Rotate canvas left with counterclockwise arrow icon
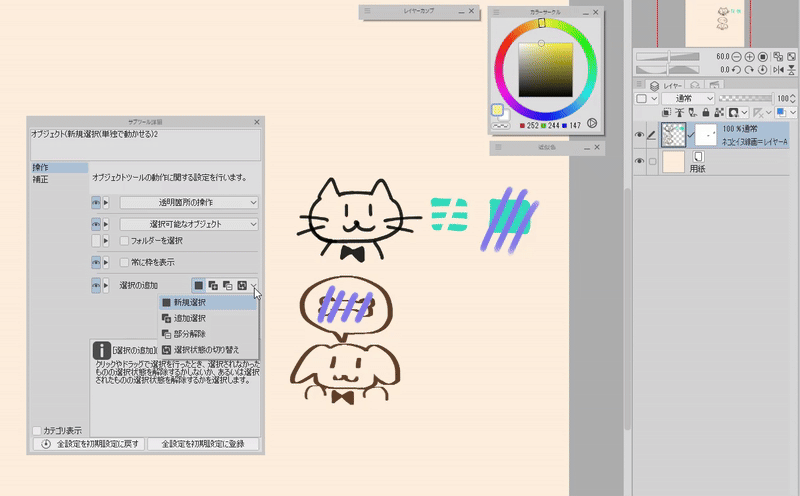This screenshot has width=800, height=496. [x=736, y=70]
